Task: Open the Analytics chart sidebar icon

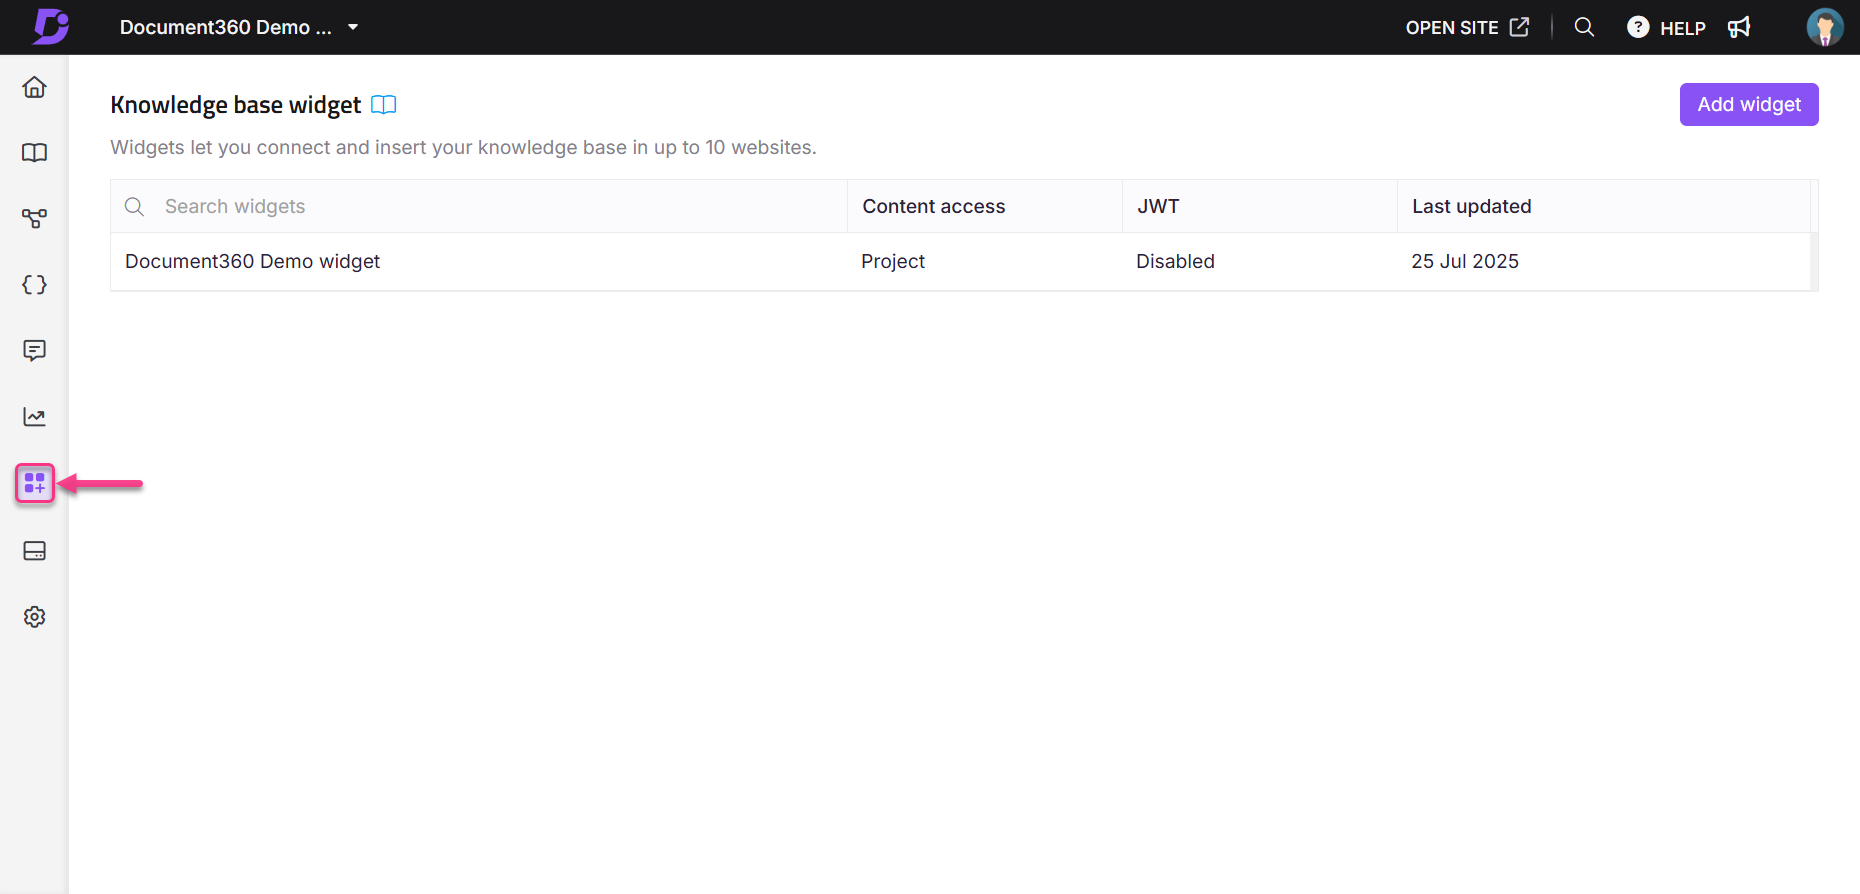Action: (x=35, y=417)
